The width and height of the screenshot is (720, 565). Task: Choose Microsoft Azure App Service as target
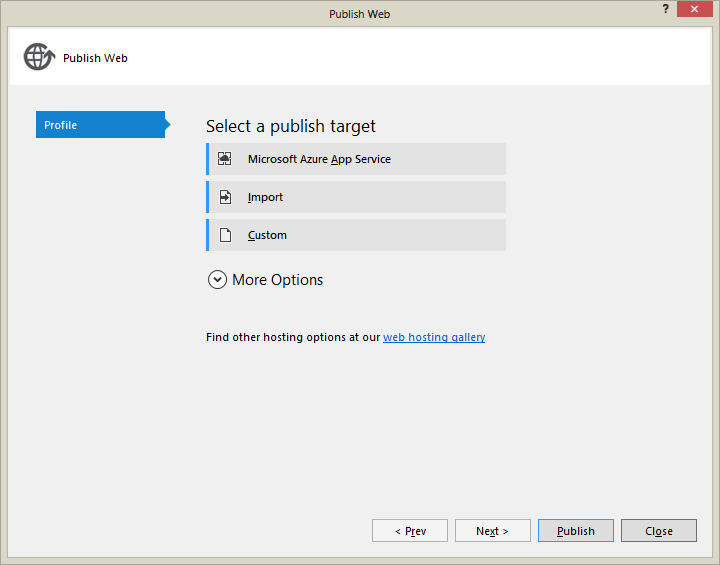tap(319, 159)
